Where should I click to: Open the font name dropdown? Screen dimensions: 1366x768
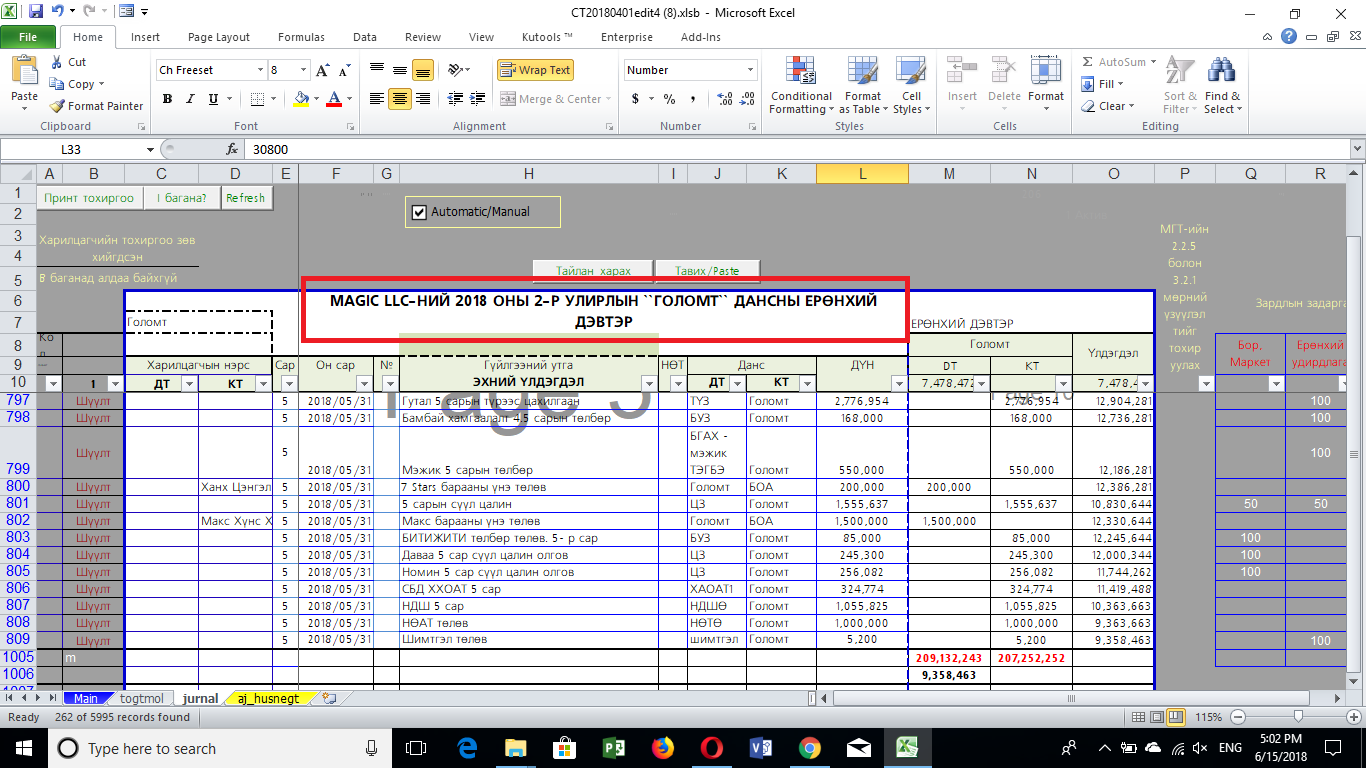pos(260,70)
